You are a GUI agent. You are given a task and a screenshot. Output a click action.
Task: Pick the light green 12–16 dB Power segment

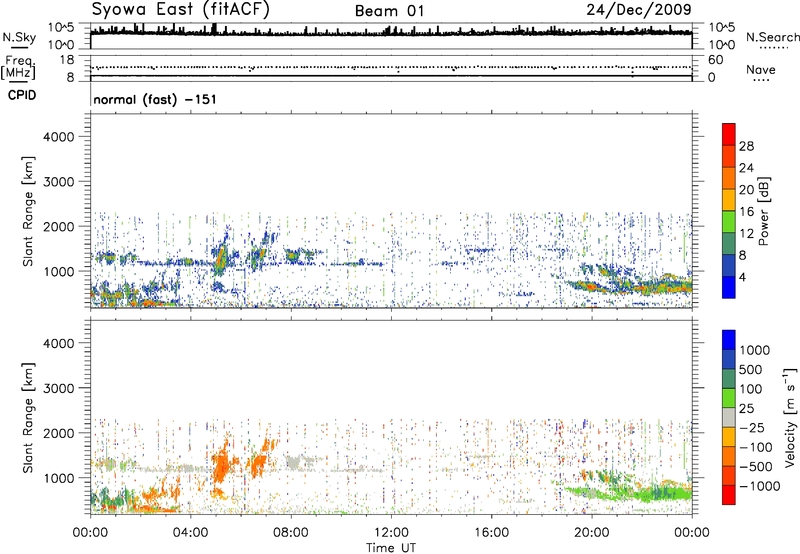[729, 221]
